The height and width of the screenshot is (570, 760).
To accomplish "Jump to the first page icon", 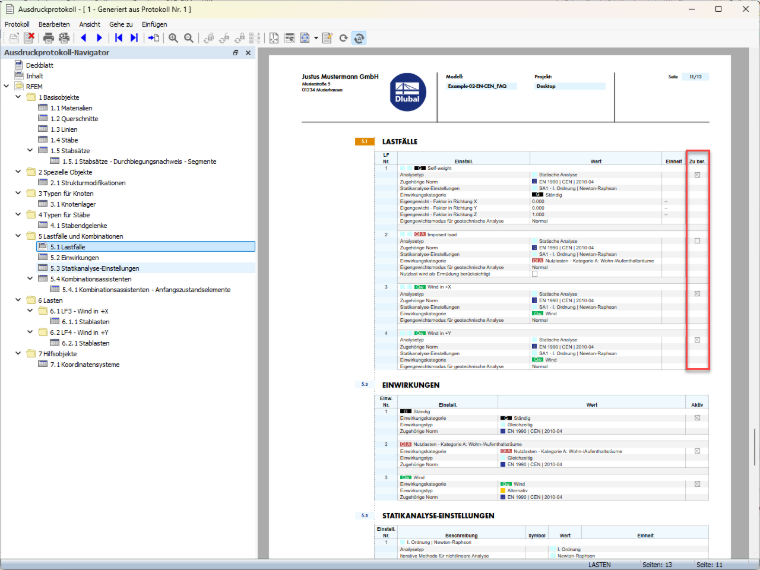I will point(118,38).
